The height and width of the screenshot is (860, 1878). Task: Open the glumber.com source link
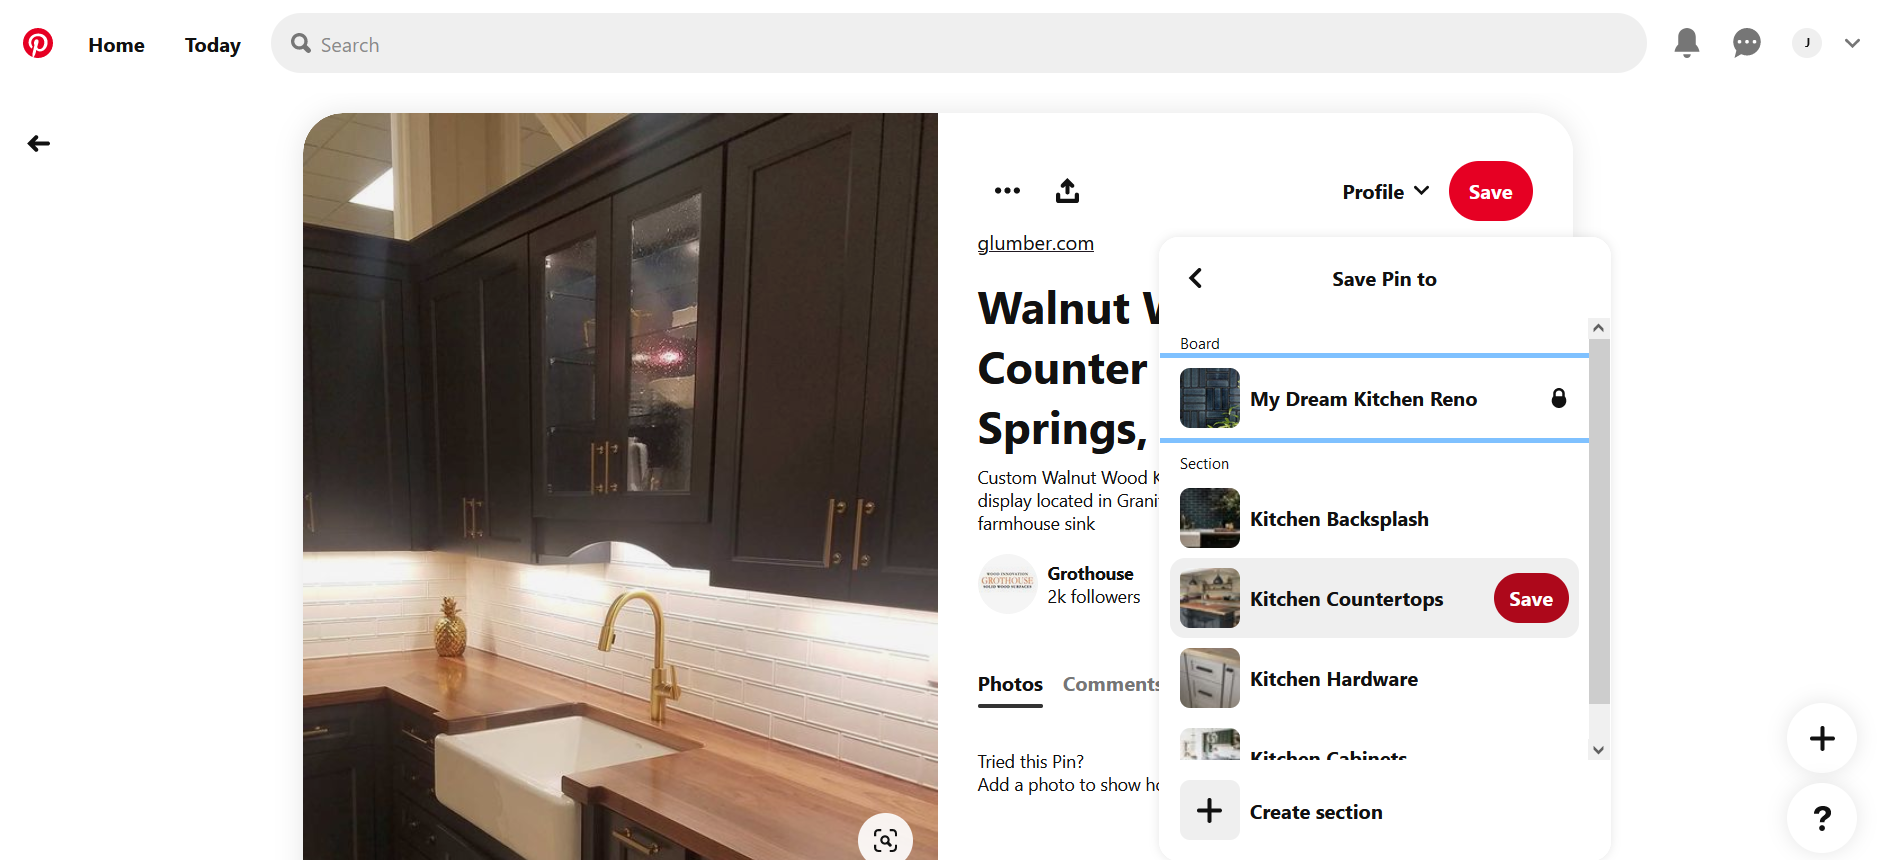(1035, 243)
